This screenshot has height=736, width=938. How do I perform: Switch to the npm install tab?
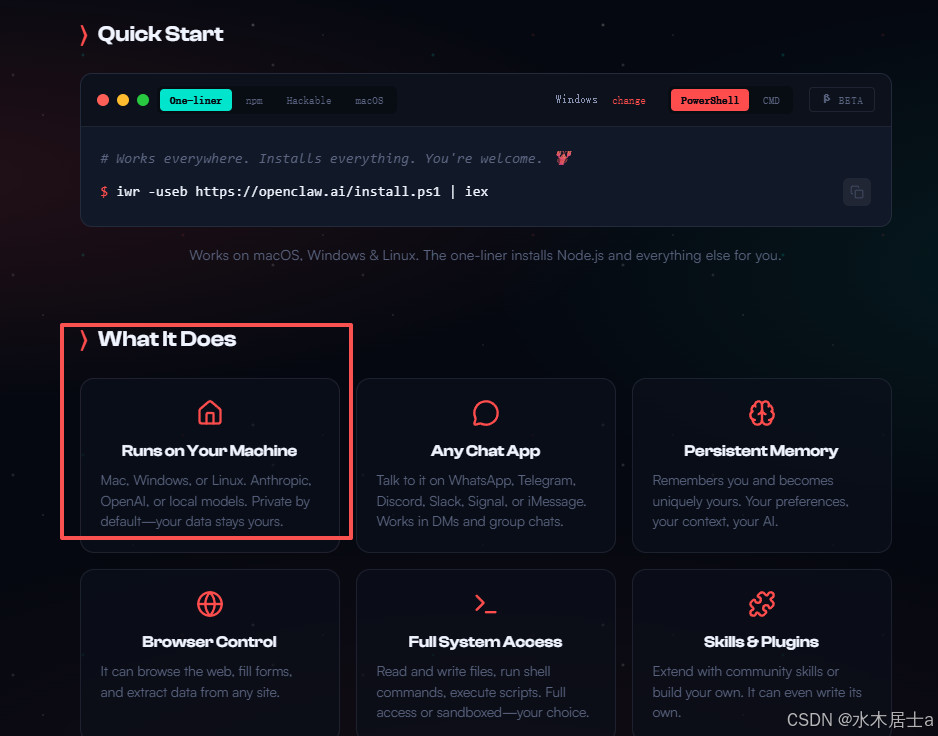[254, 101]
